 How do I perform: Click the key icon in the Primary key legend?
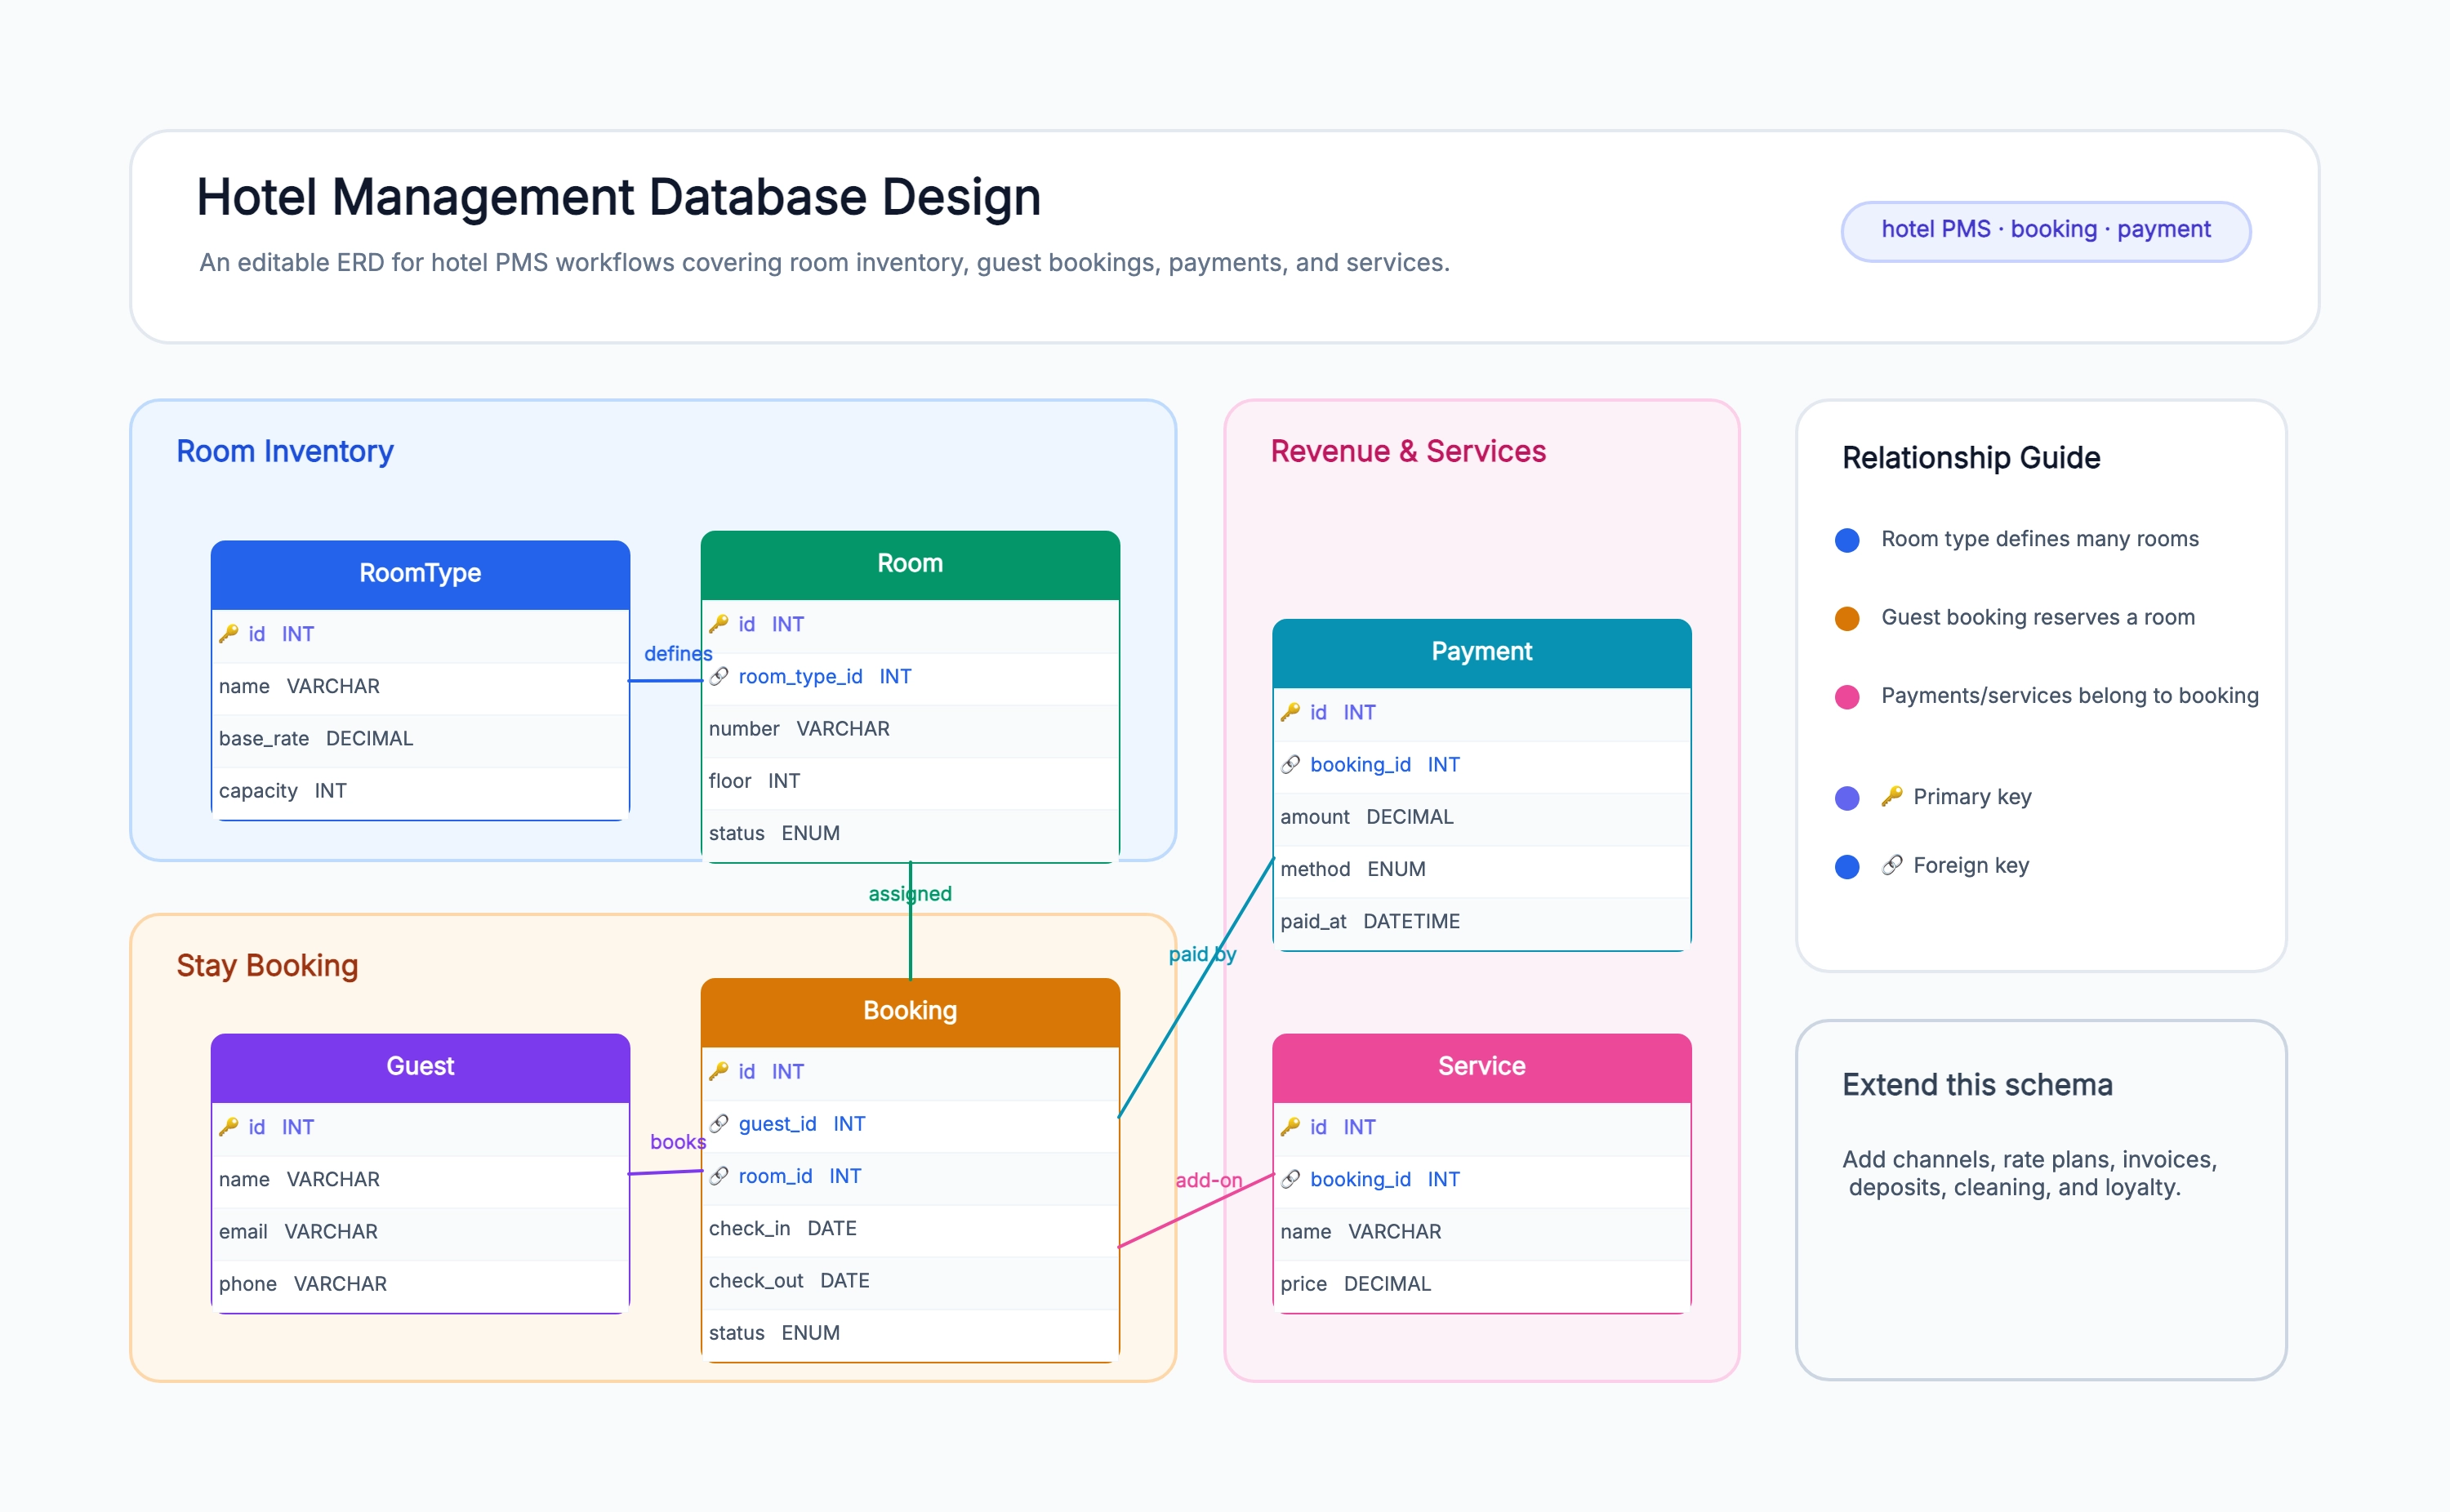(x=1891, y=796)
